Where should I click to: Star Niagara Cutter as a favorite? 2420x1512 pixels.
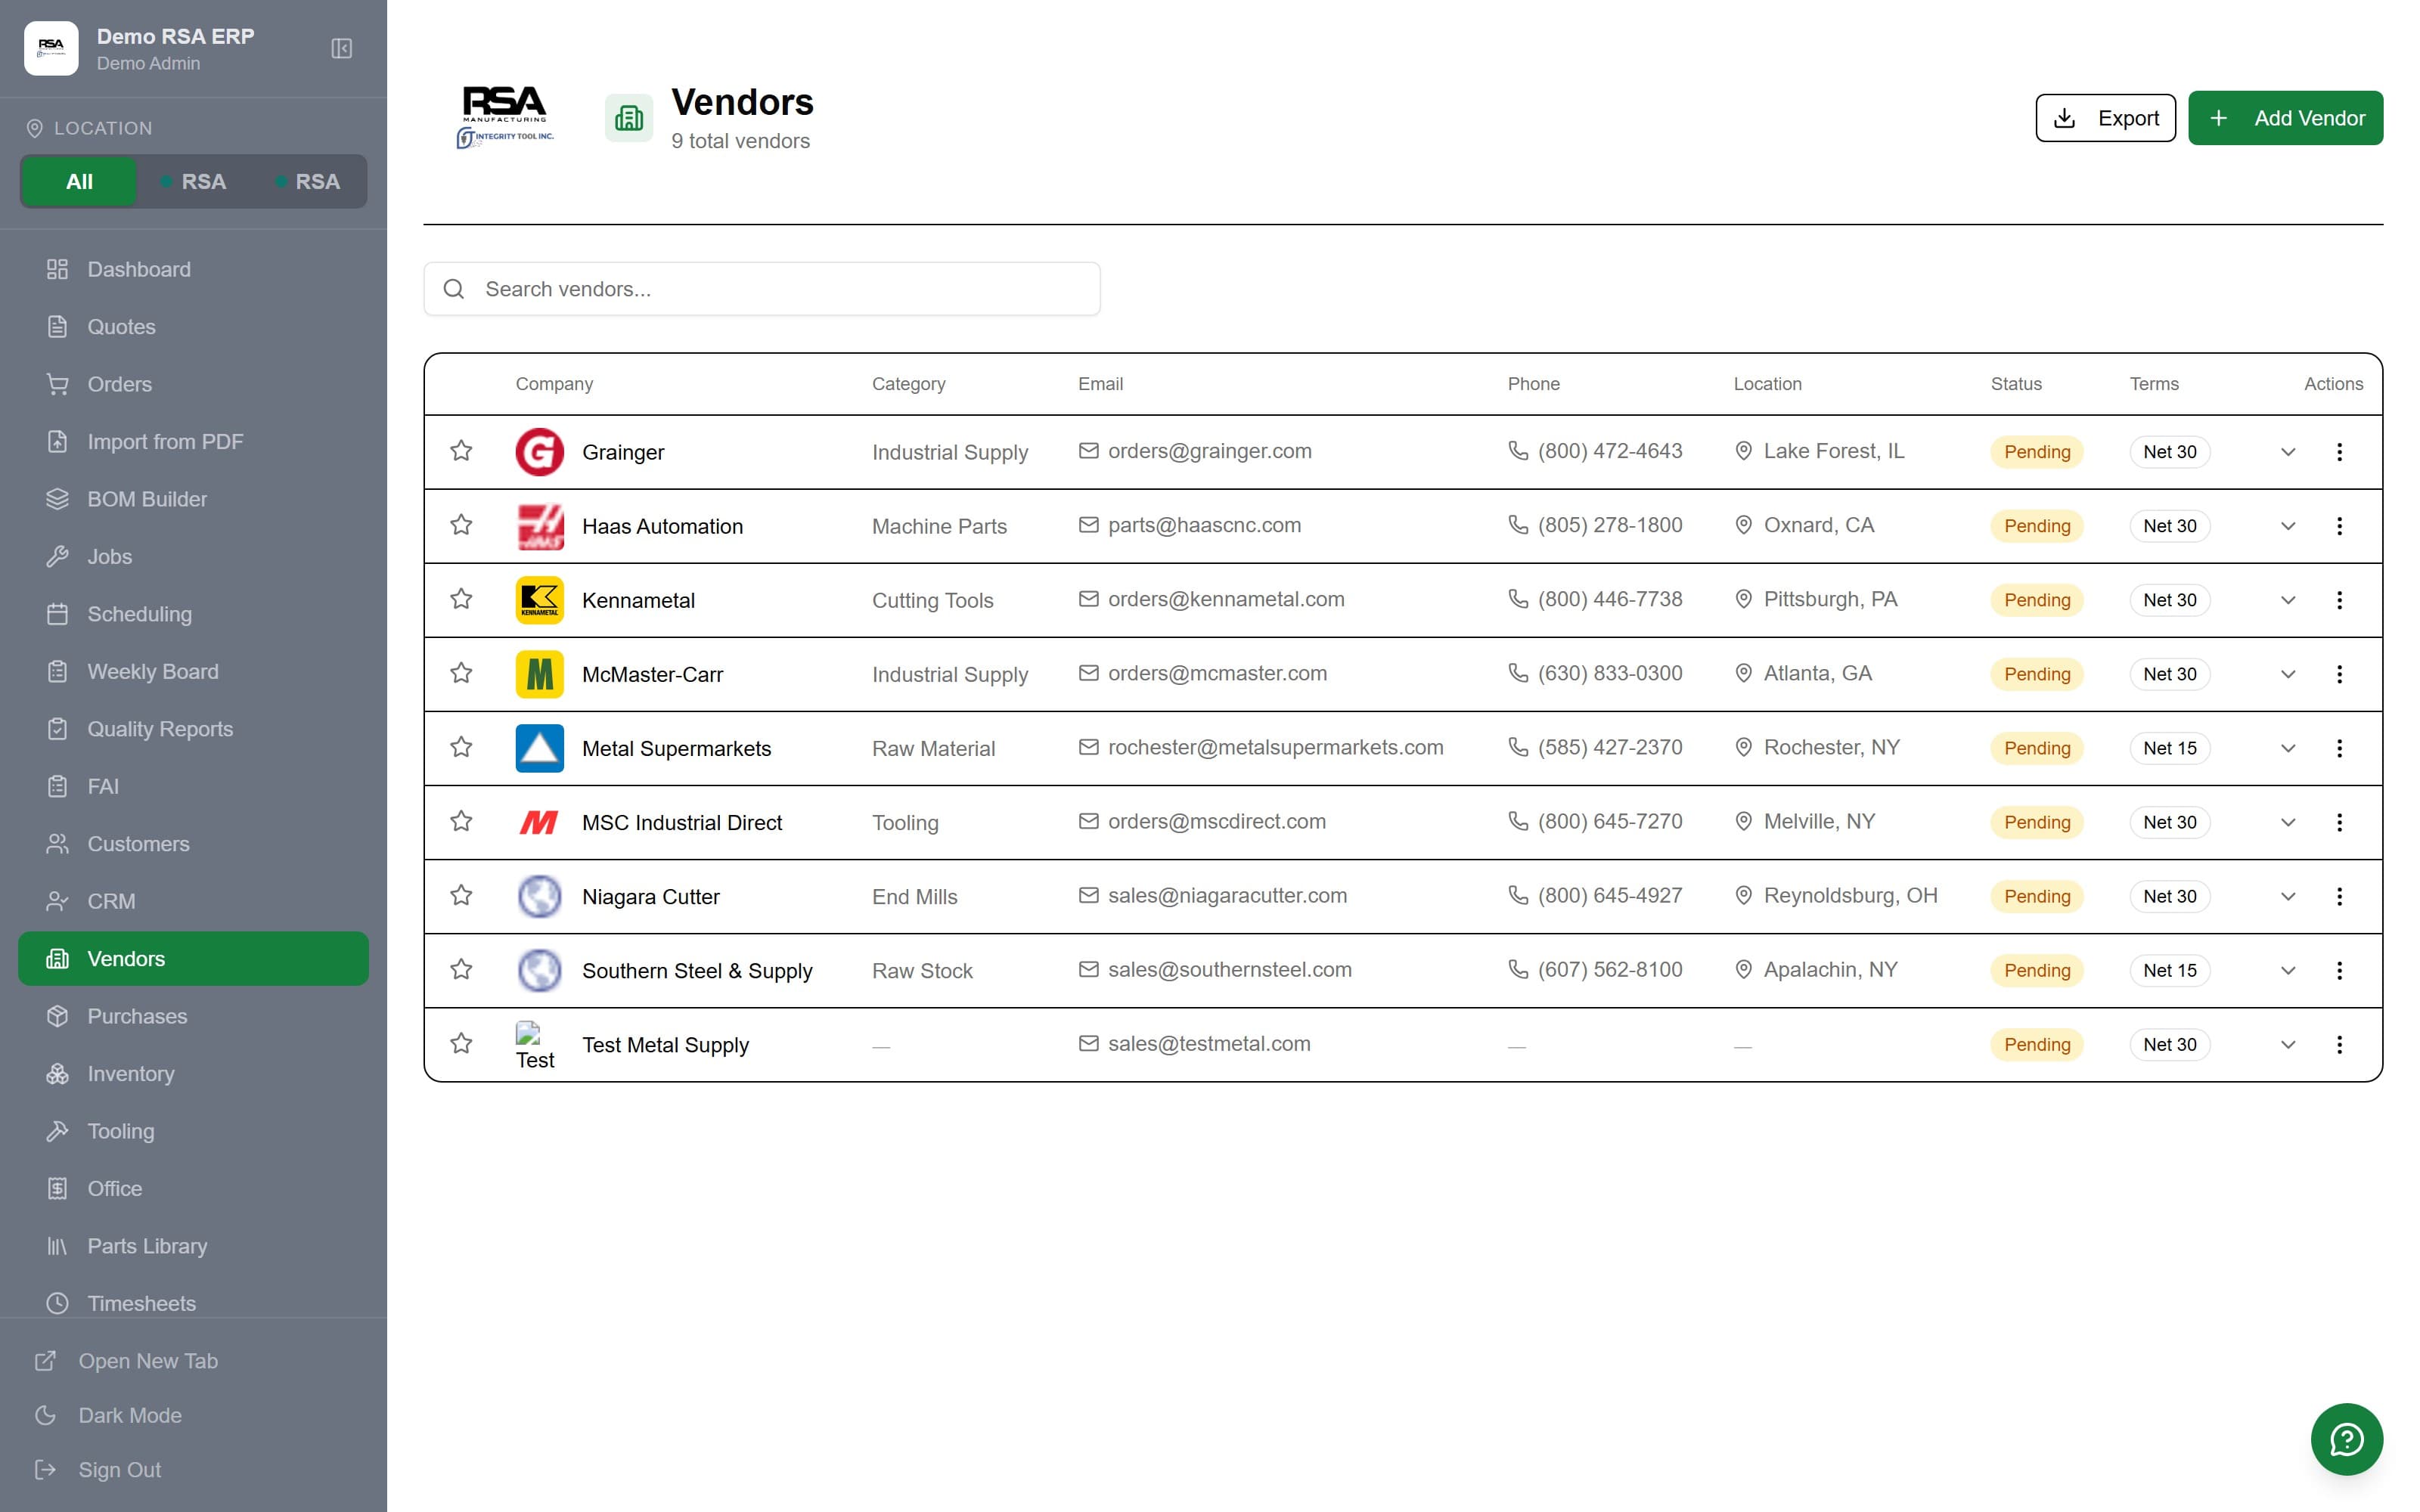(461, 895)
